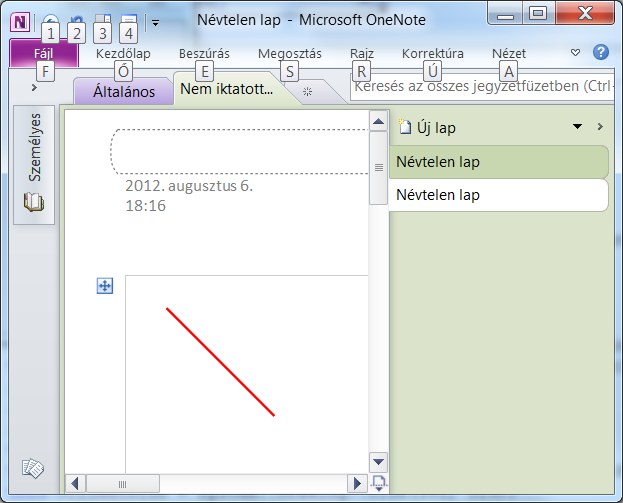Switch to the Kezdőlap ribbon tab
Viewport: 623px width, 503px height.
coord(123,54)
